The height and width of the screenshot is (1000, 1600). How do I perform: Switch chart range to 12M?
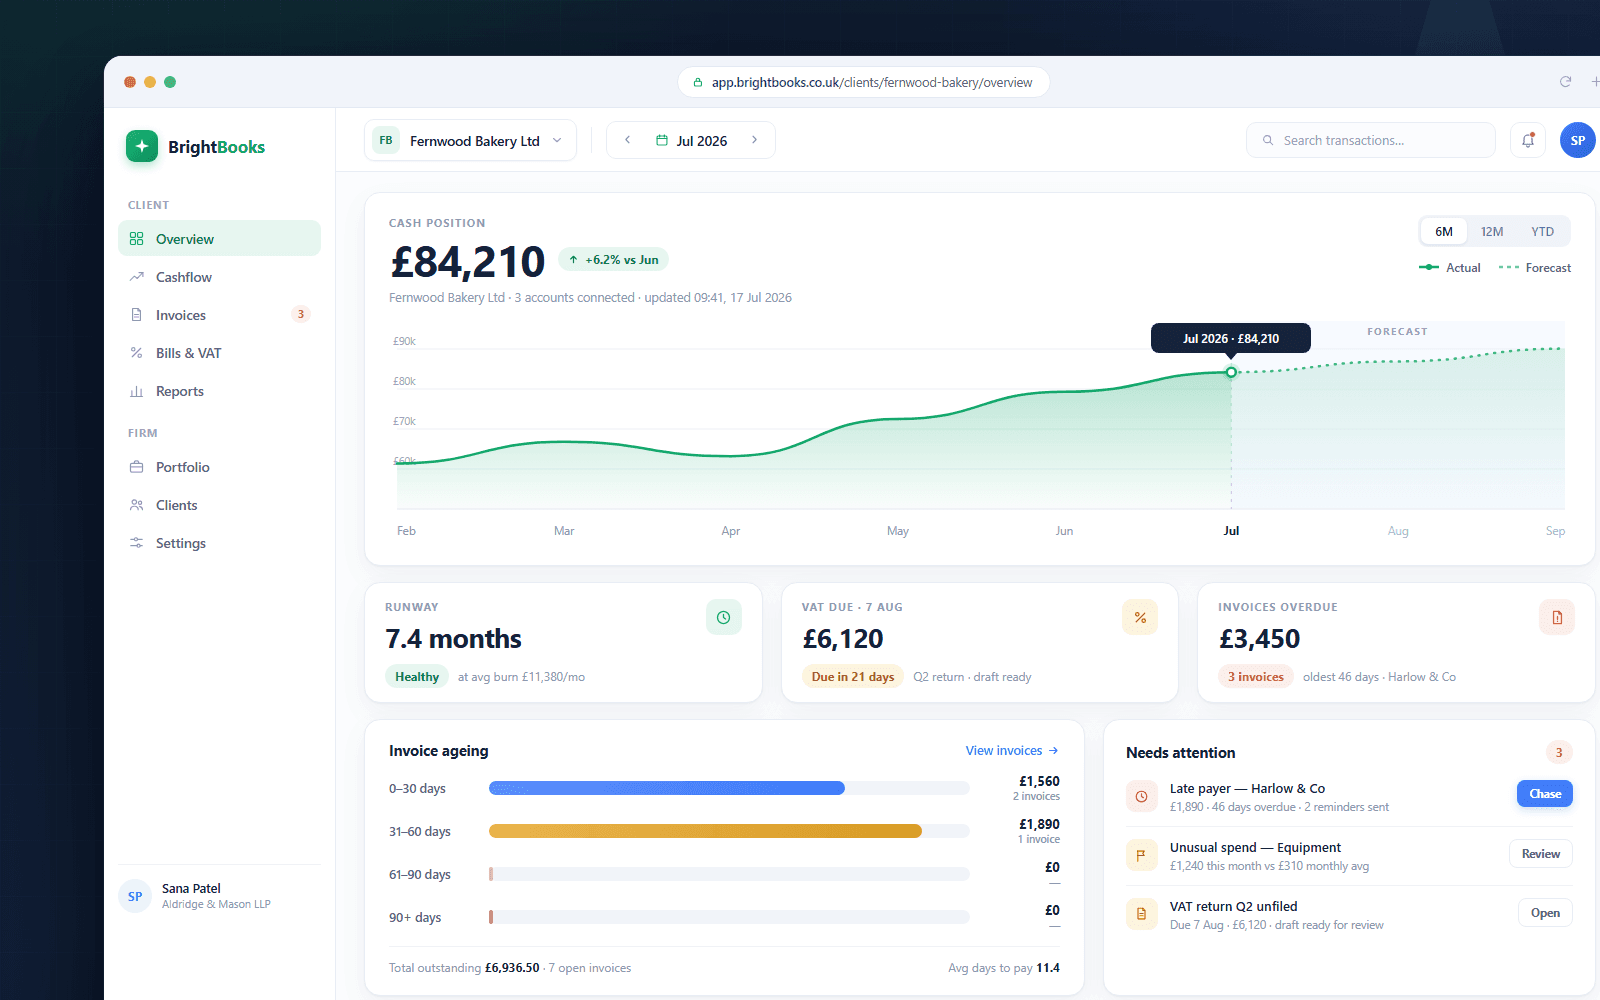pyautogui.click(x=1492, y=231)
